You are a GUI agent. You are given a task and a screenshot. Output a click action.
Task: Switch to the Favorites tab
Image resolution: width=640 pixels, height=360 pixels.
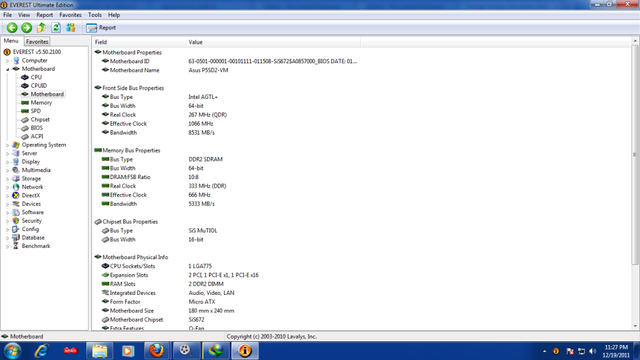(37, 42)
